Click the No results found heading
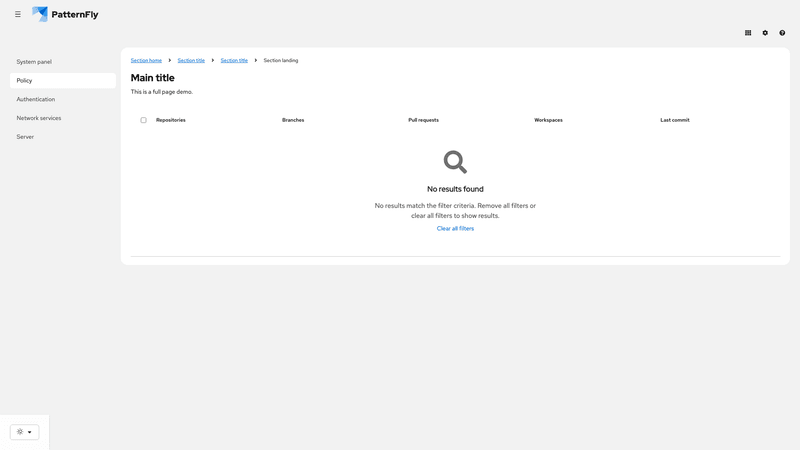This screenshot has height=450, width=800. pyautogui.click(x=455, y=189)
